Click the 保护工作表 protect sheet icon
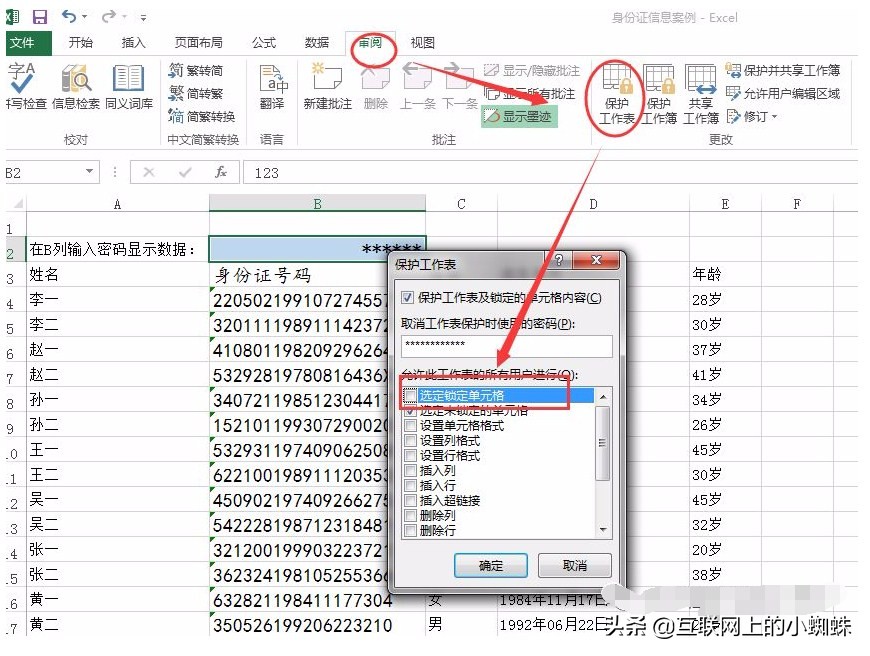The image size is (870, 656). click(616, 95)
